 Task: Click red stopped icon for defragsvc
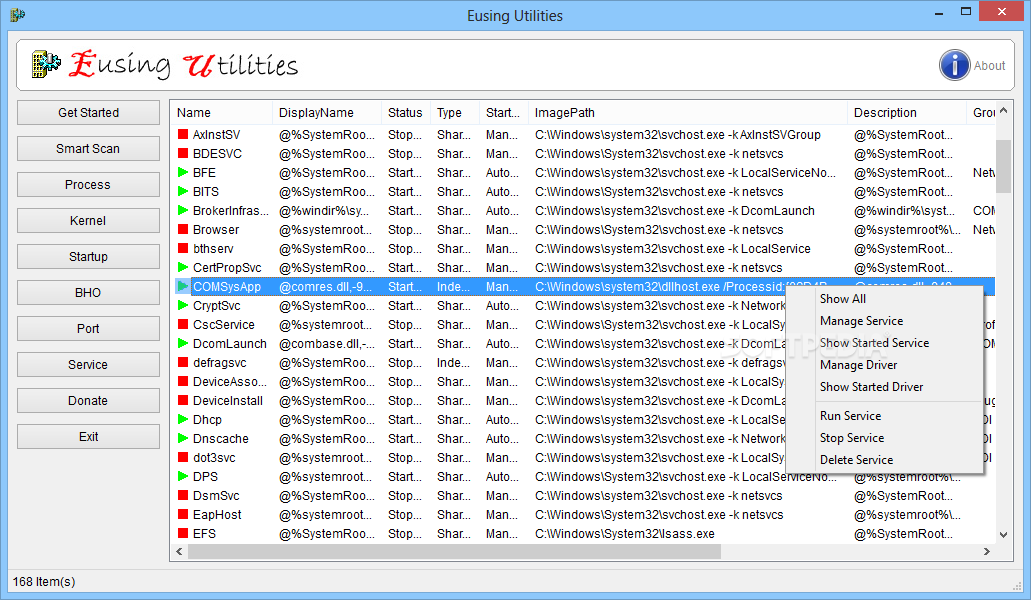[183, 363]
